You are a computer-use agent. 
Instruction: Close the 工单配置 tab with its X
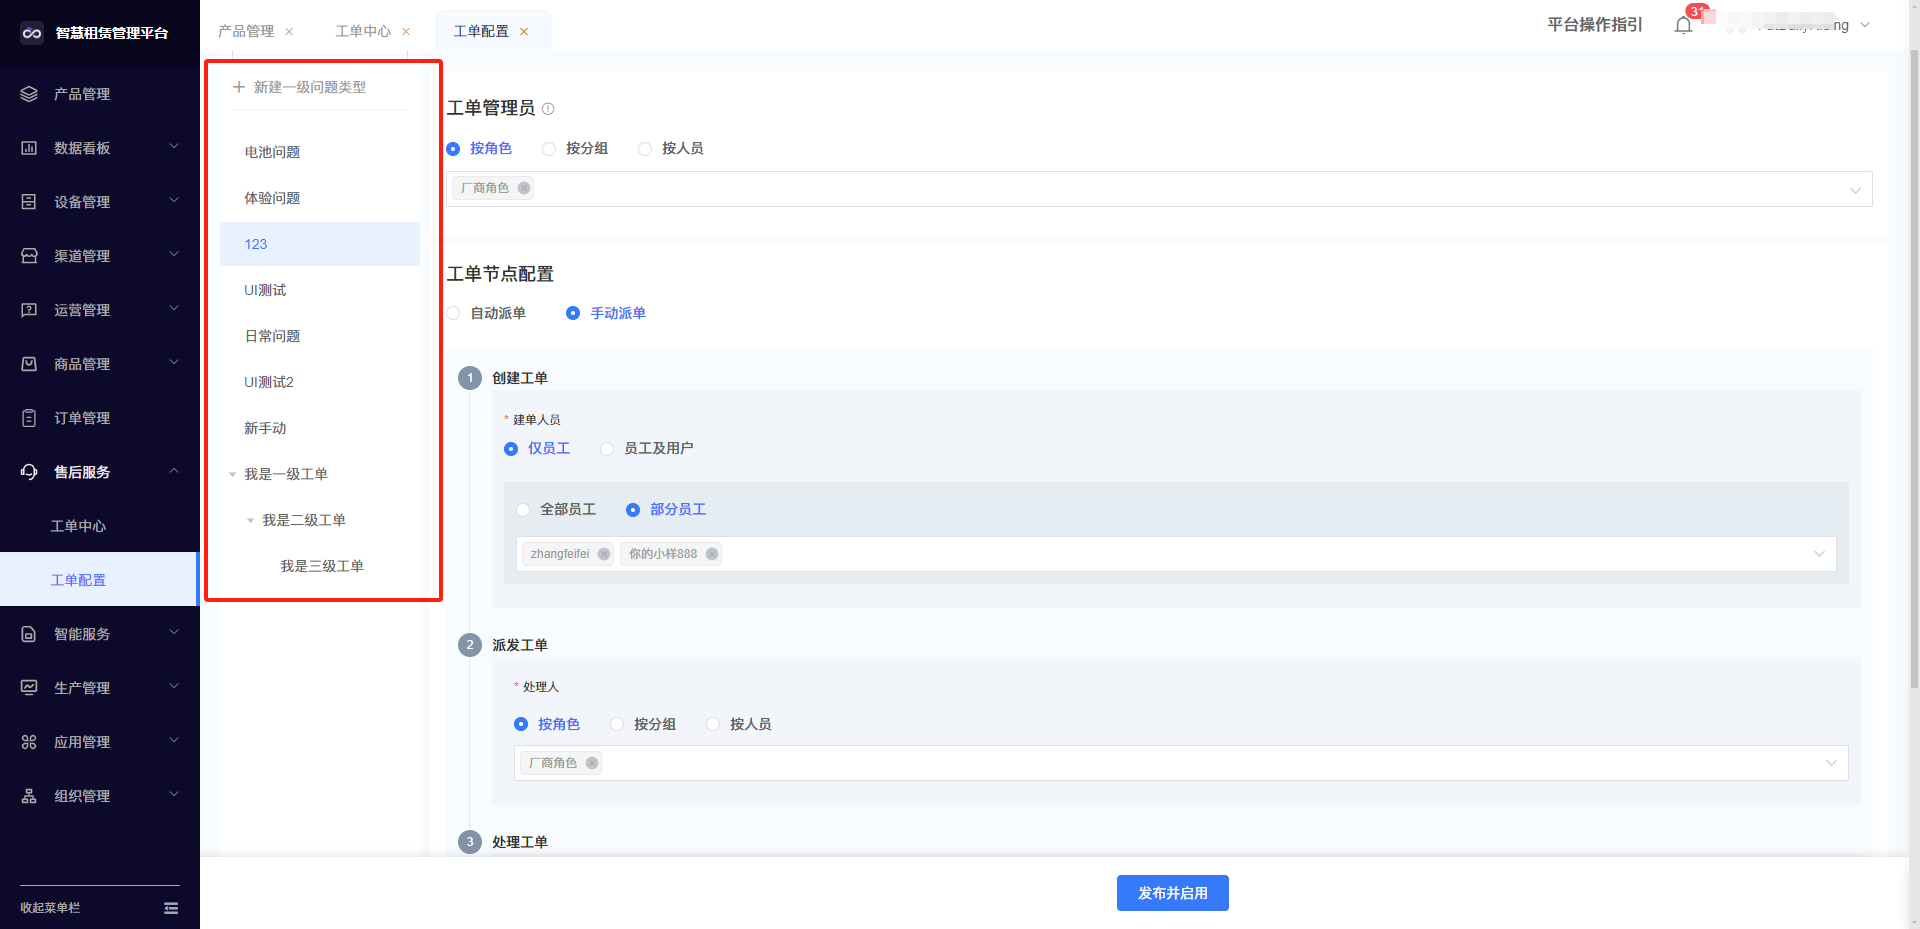[x=524, y=32]
